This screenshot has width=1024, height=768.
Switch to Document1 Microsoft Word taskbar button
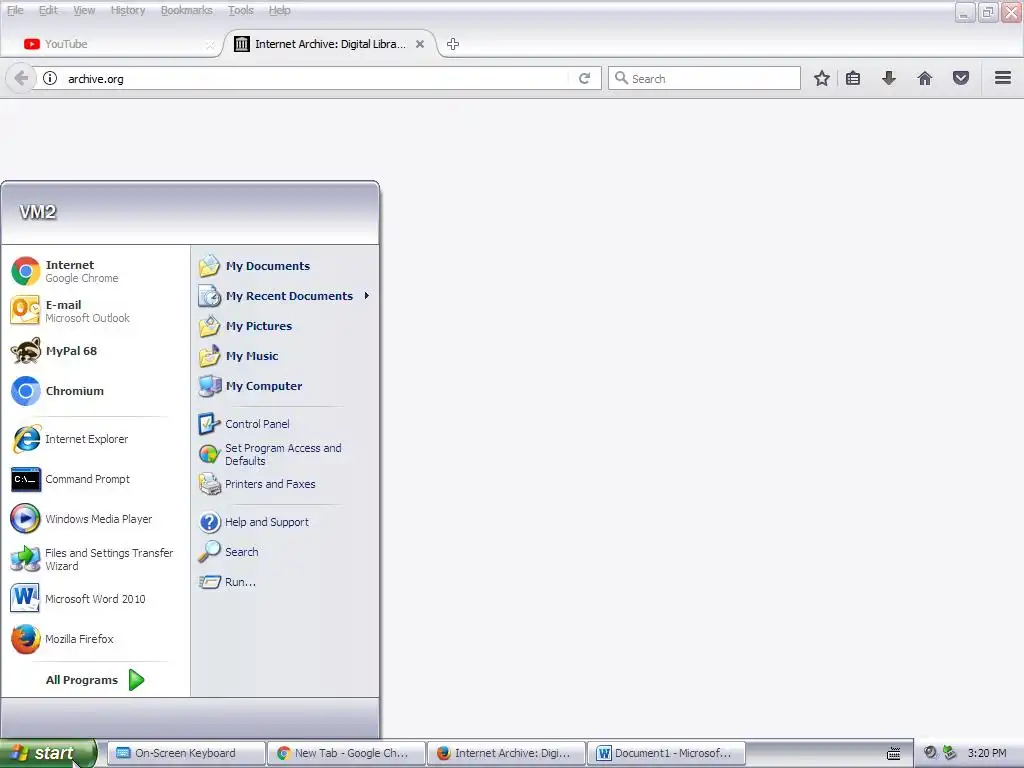(667, 753)
